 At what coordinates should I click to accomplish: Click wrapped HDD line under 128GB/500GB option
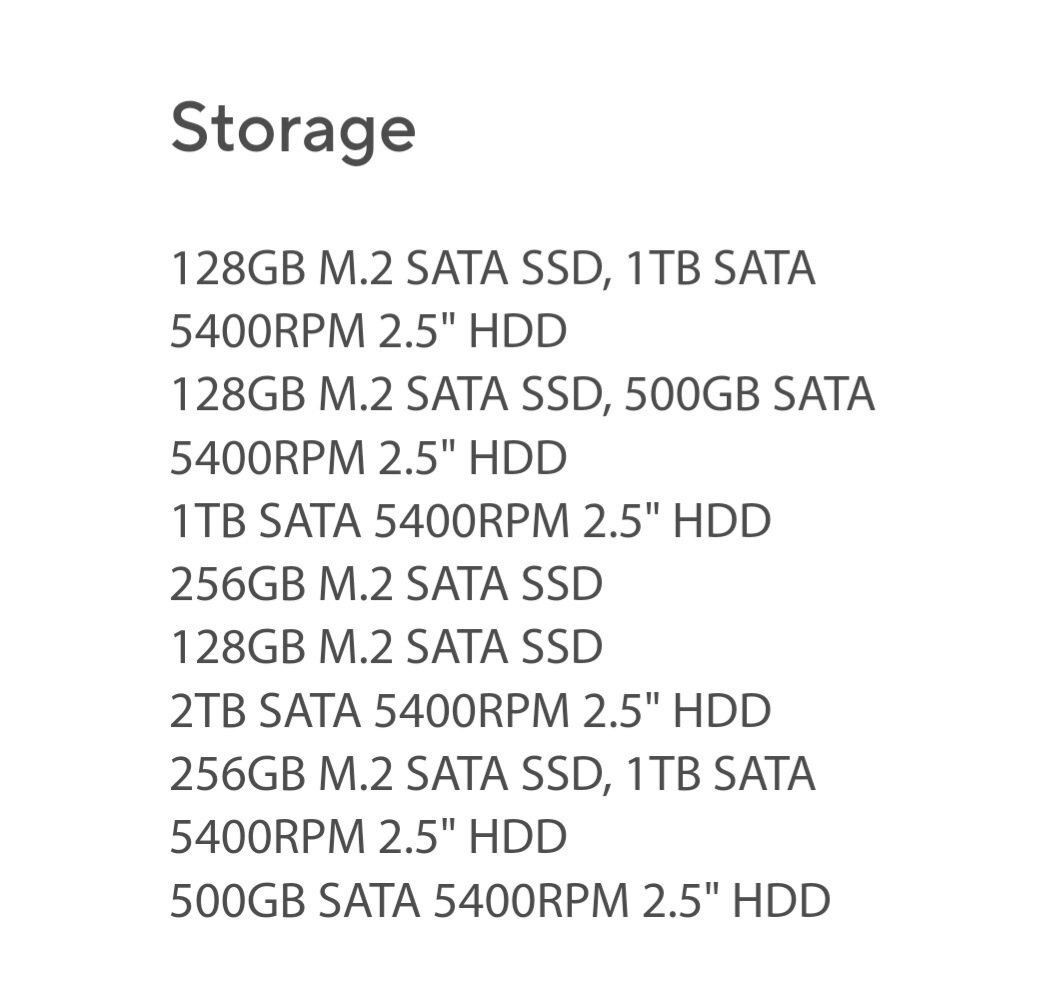368,457
